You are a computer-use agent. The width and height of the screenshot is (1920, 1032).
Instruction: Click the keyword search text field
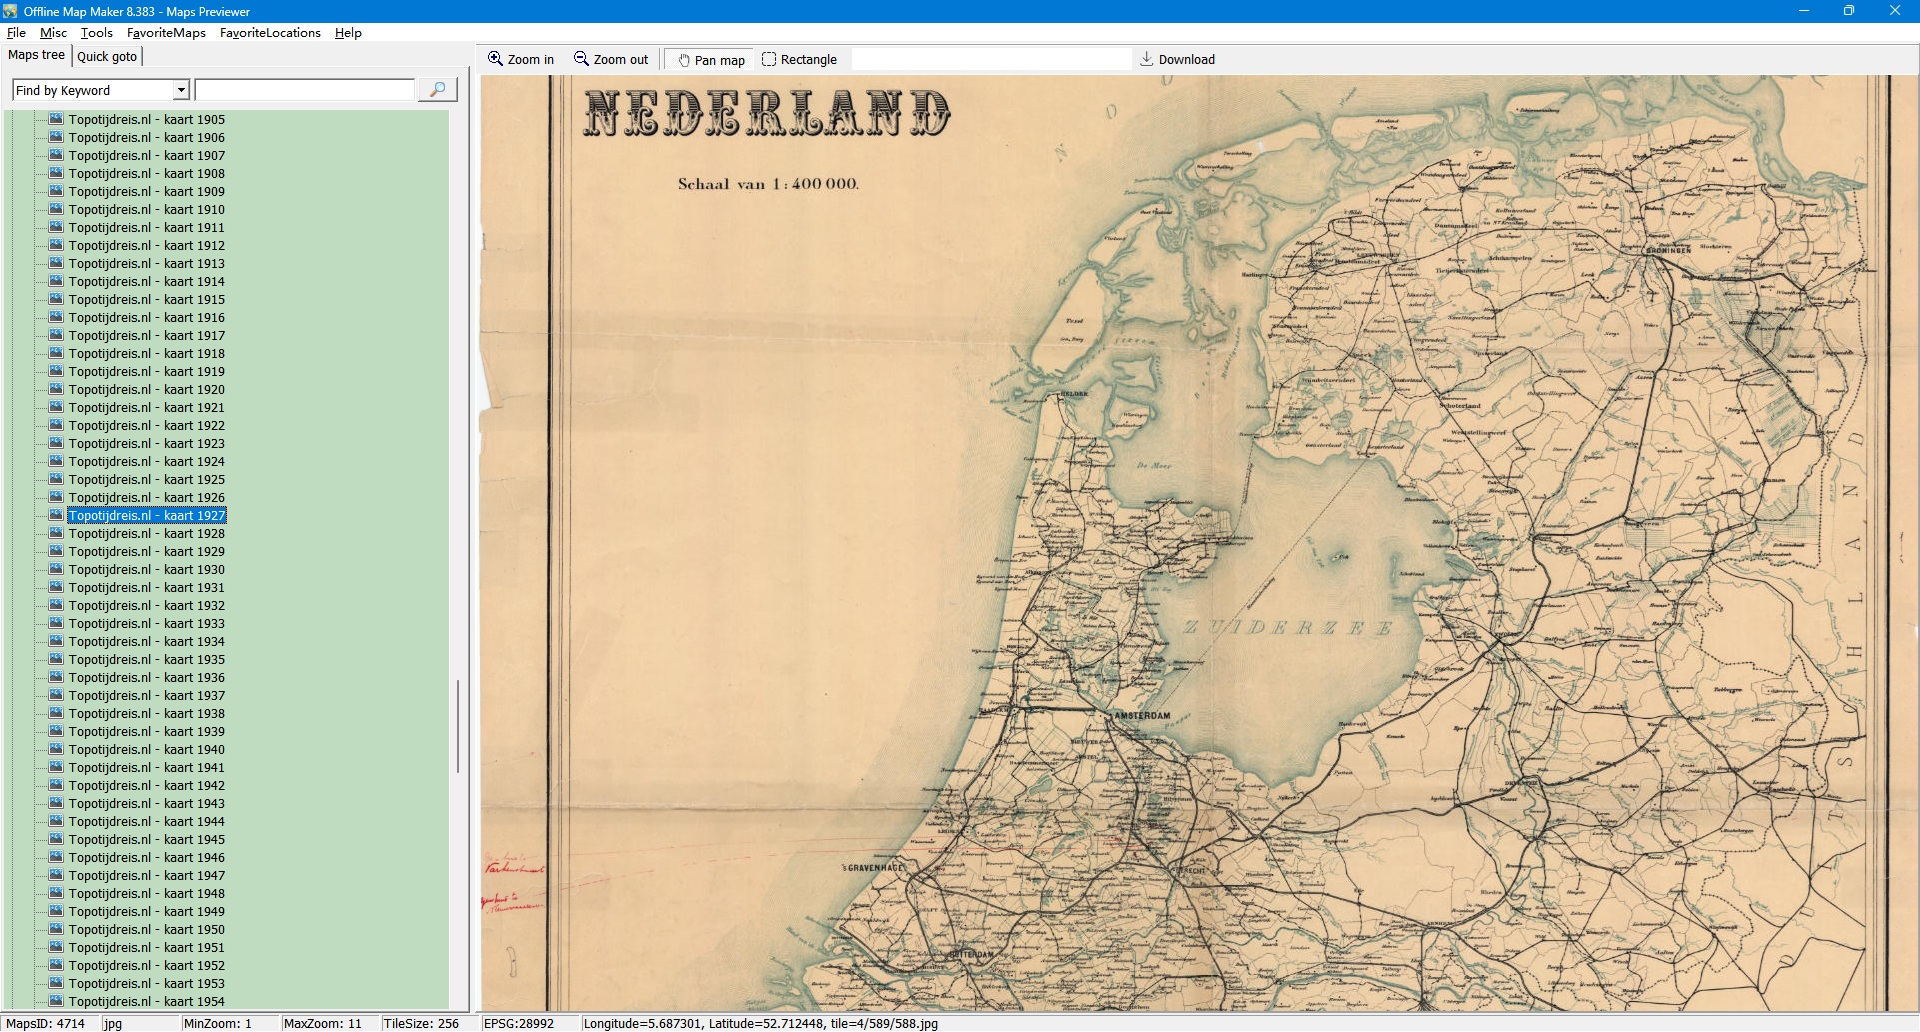(x=304, y=90)
